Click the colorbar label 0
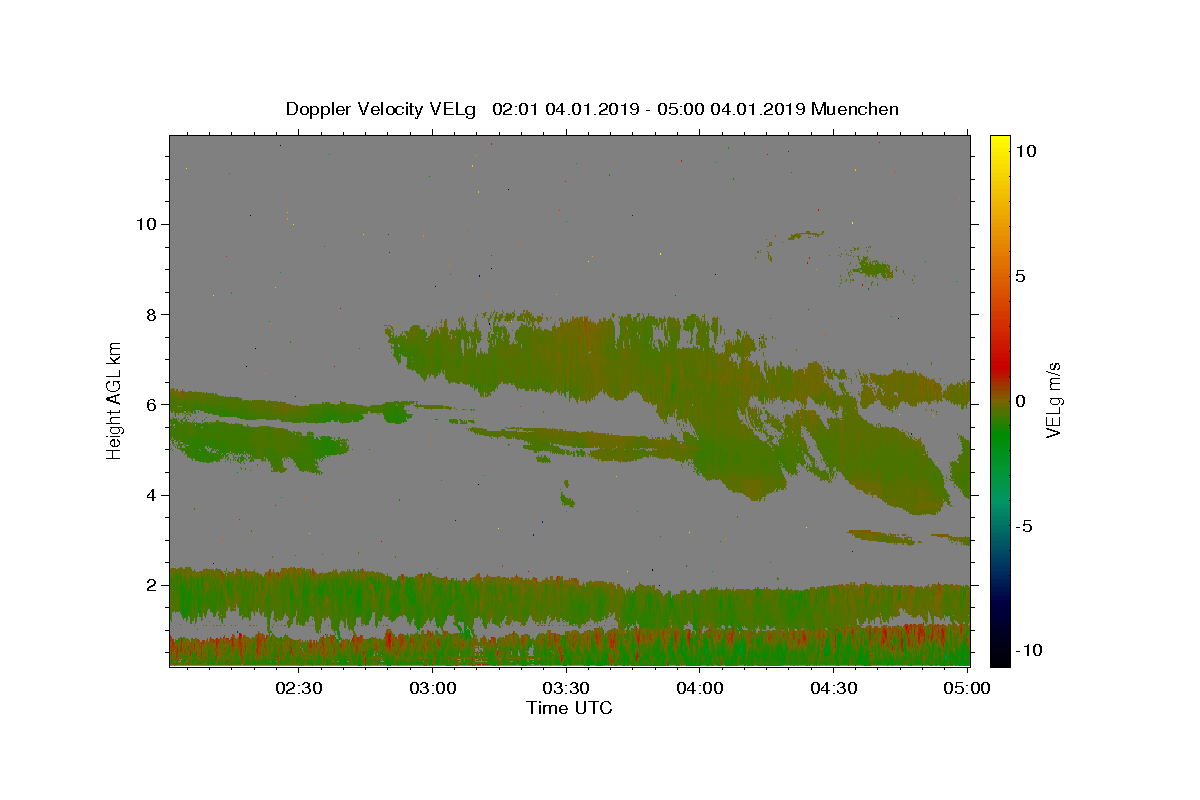1200x800 pixels. (x=1020, y=401)
